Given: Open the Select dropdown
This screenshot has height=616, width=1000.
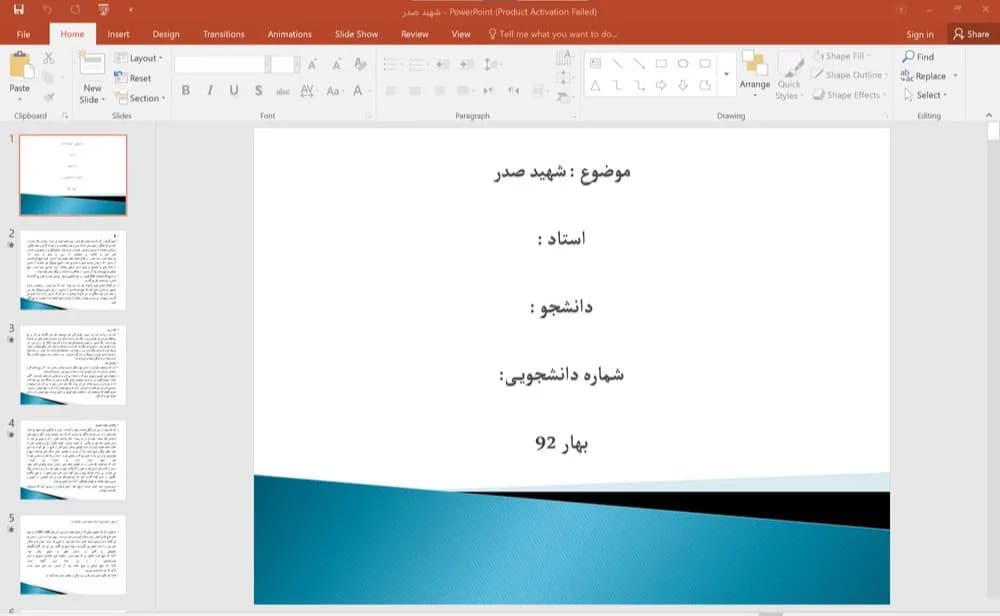Looking at the screenshot, I should pyautogui.click(x=926, y=95).
